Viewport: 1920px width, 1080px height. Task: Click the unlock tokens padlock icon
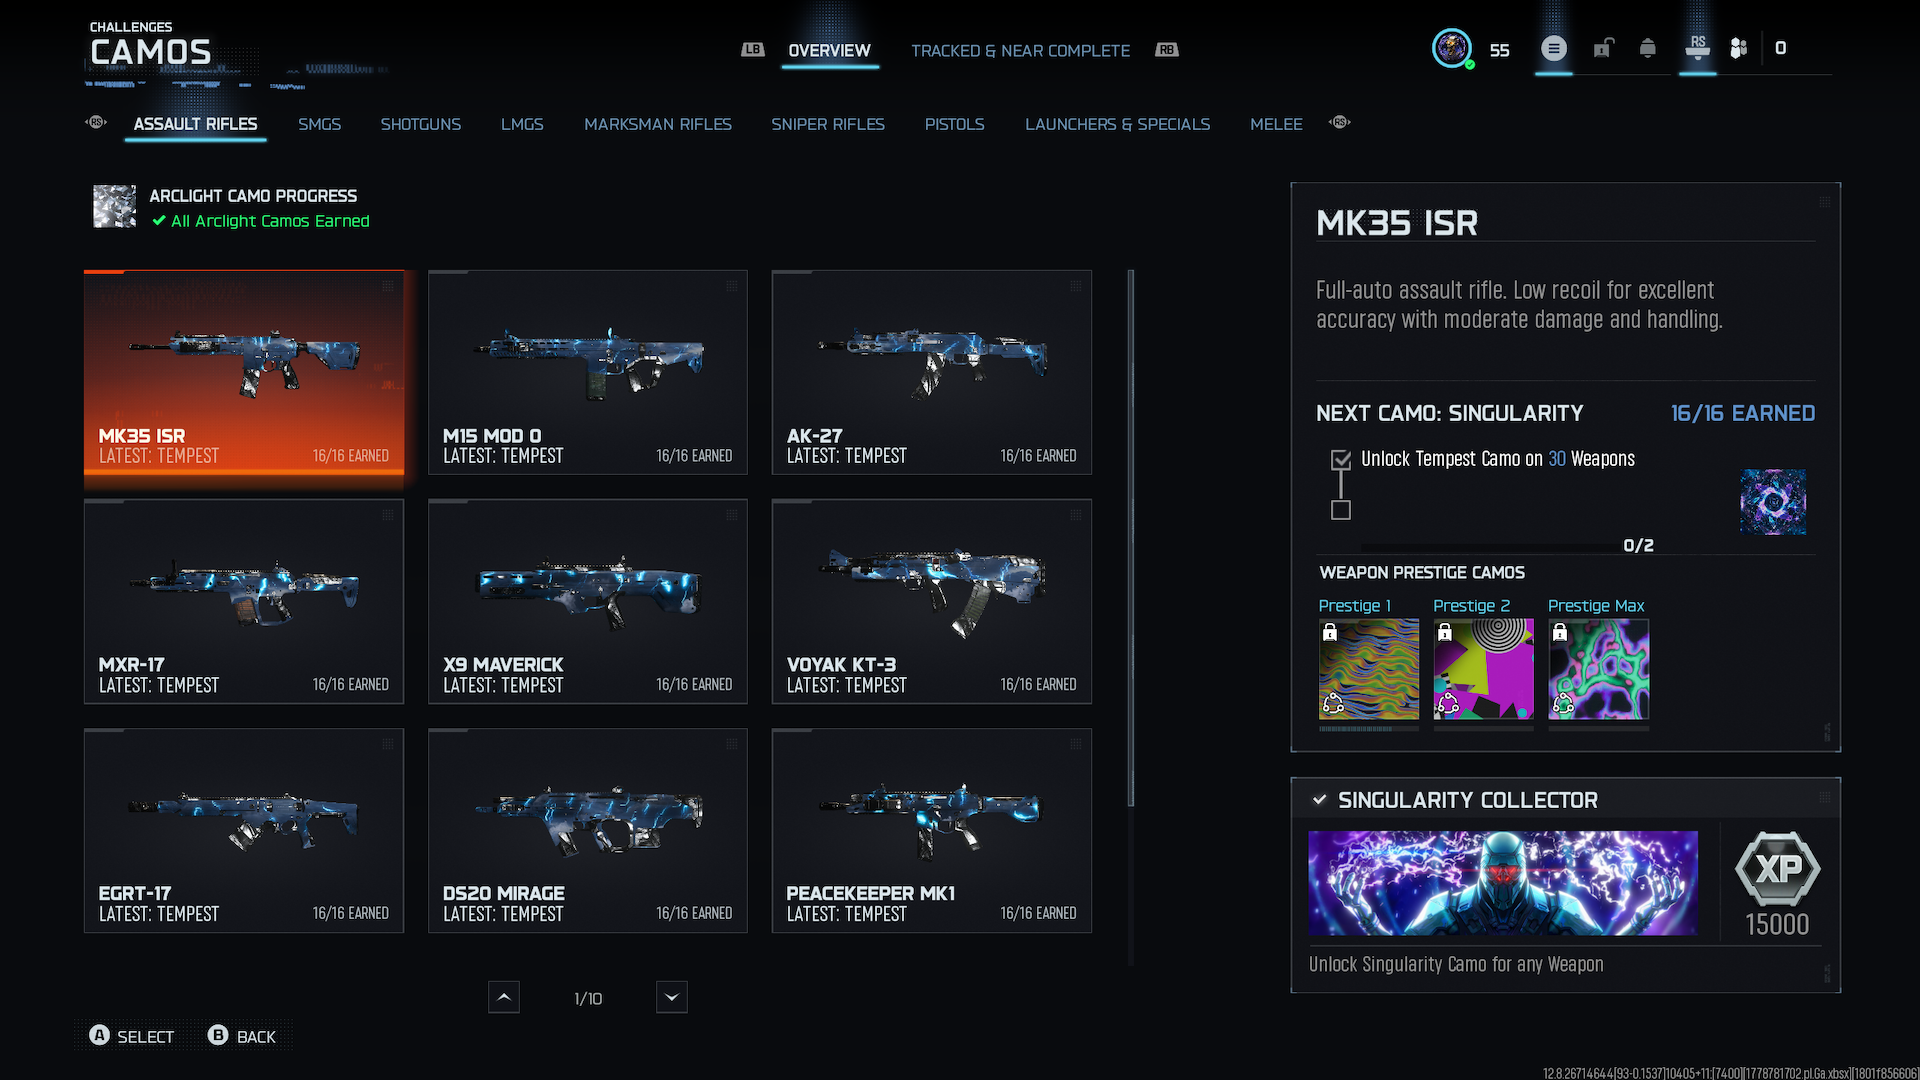tap(1603, 48)
